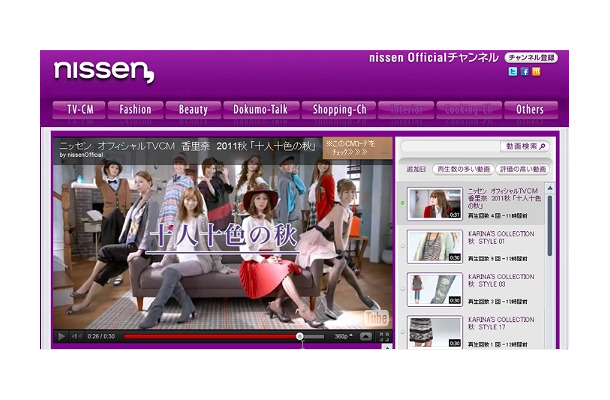Click title text KARINA'S COLLECTION 秋 STYLE 03
Viewport: 610px width, 400px height.
coord(501,280)
